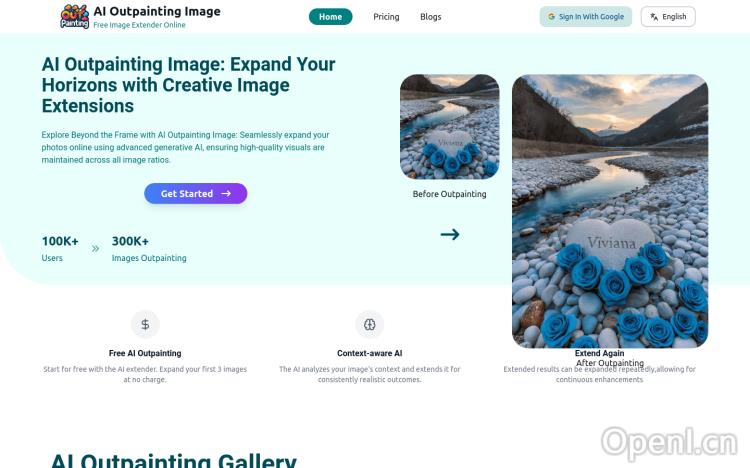
Task: Click the Extend Again feature heading
Action: pyautogui.click(x=599, y=353)
